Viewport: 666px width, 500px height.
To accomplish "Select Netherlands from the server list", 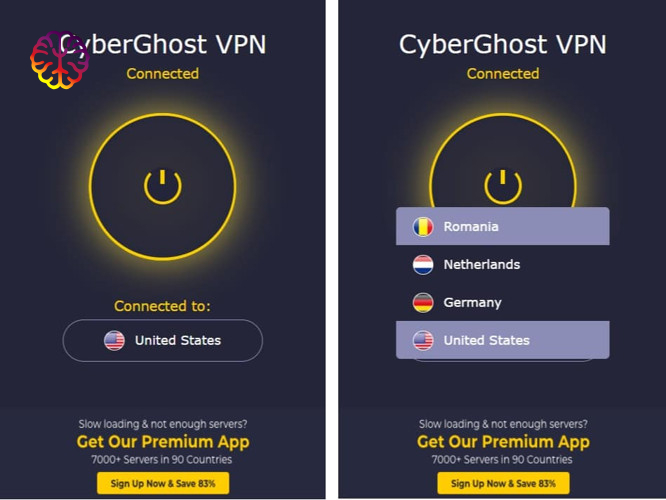I will tap(502, 264).
